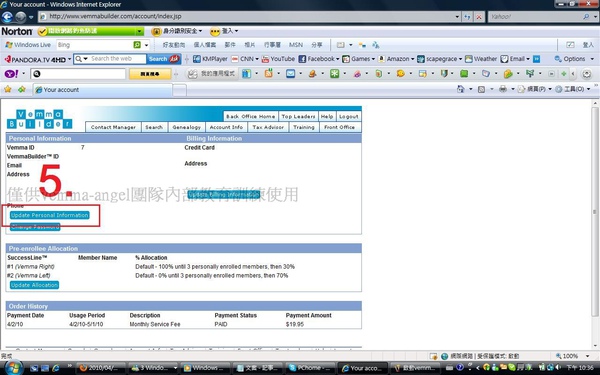Screen dimensions: 600x375
Task: Click the 'Monthly Service Fee' description text
Action: coord(155,324)
